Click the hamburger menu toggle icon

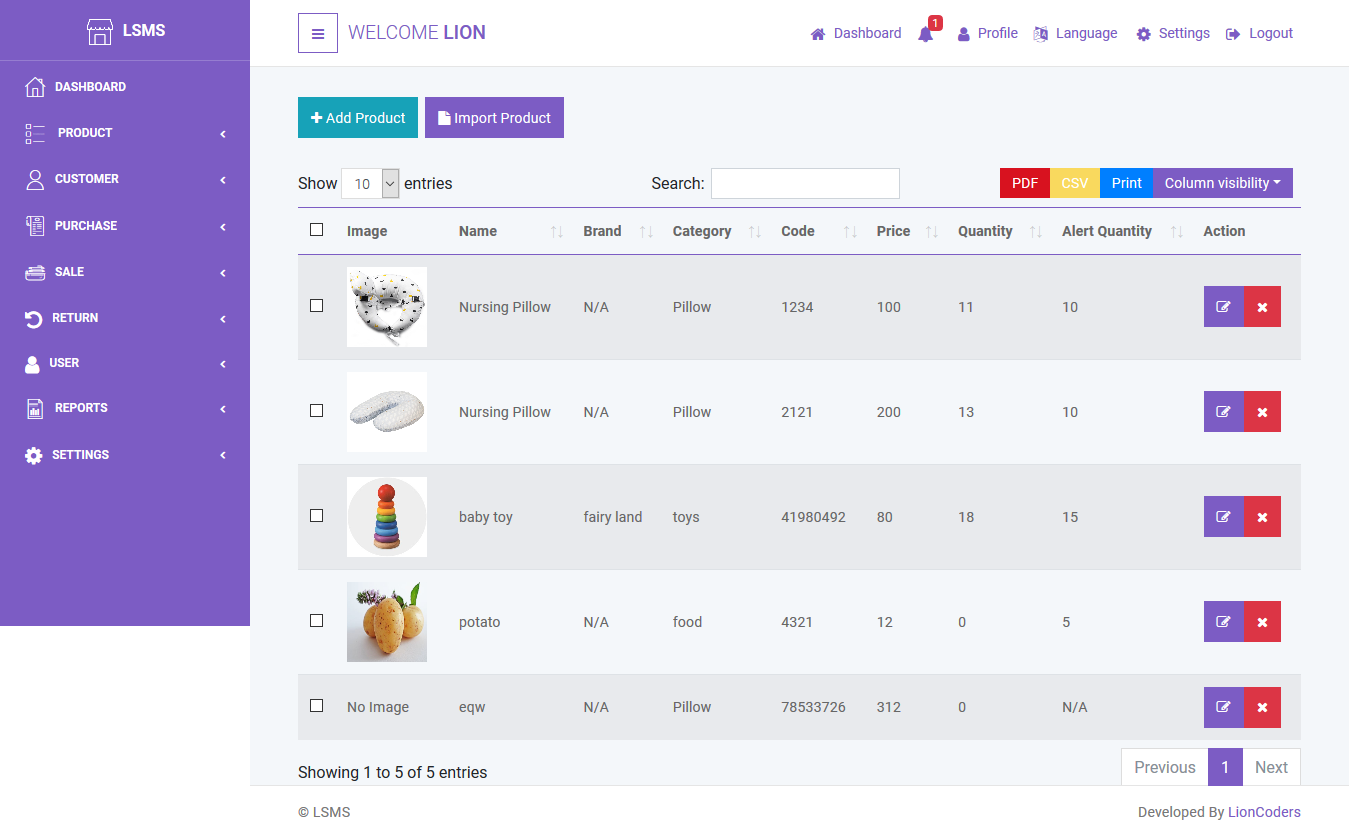(x=318, y=33)
